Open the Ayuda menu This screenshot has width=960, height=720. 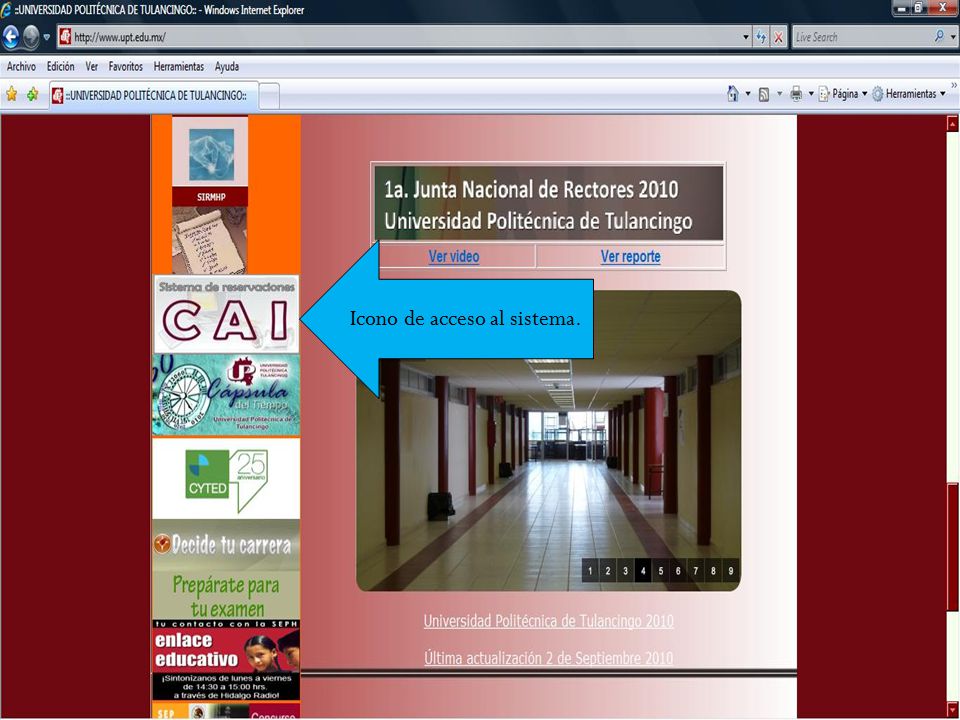pyautogui.click(x=227, y=67)
